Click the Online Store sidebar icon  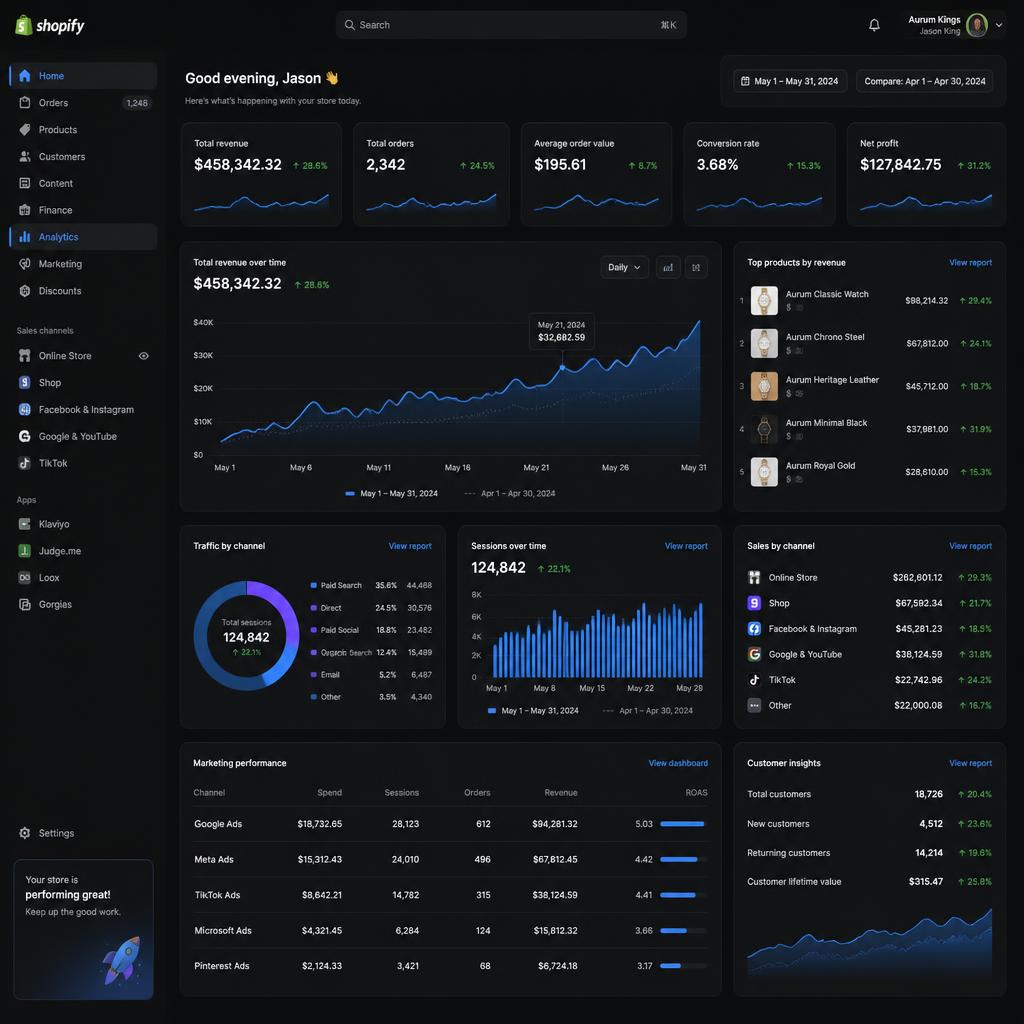point(25,355)
